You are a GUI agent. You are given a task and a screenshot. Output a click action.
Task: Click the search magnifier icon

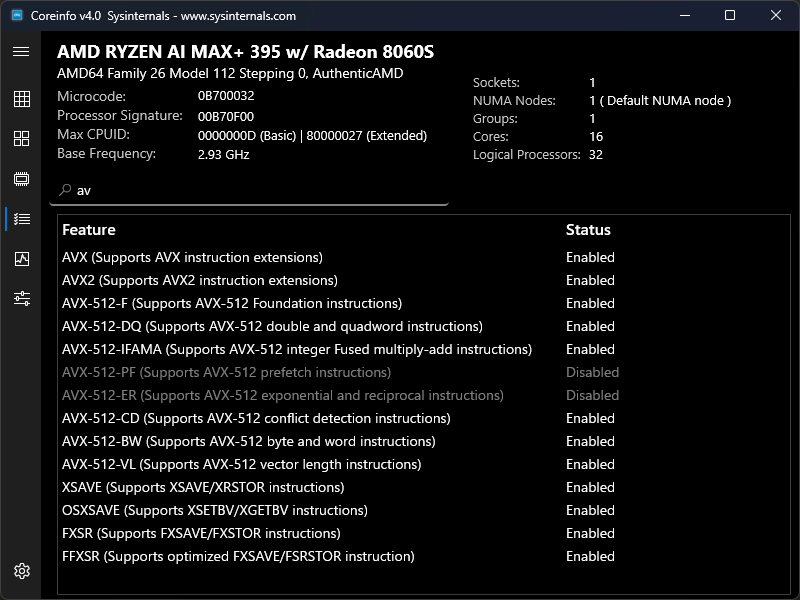point(62,190)
